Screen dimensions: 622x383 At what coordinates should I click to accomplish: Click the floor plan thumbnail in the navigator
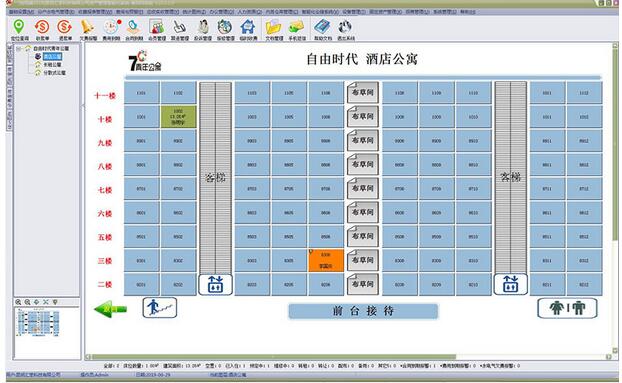[x=38, y=323]
